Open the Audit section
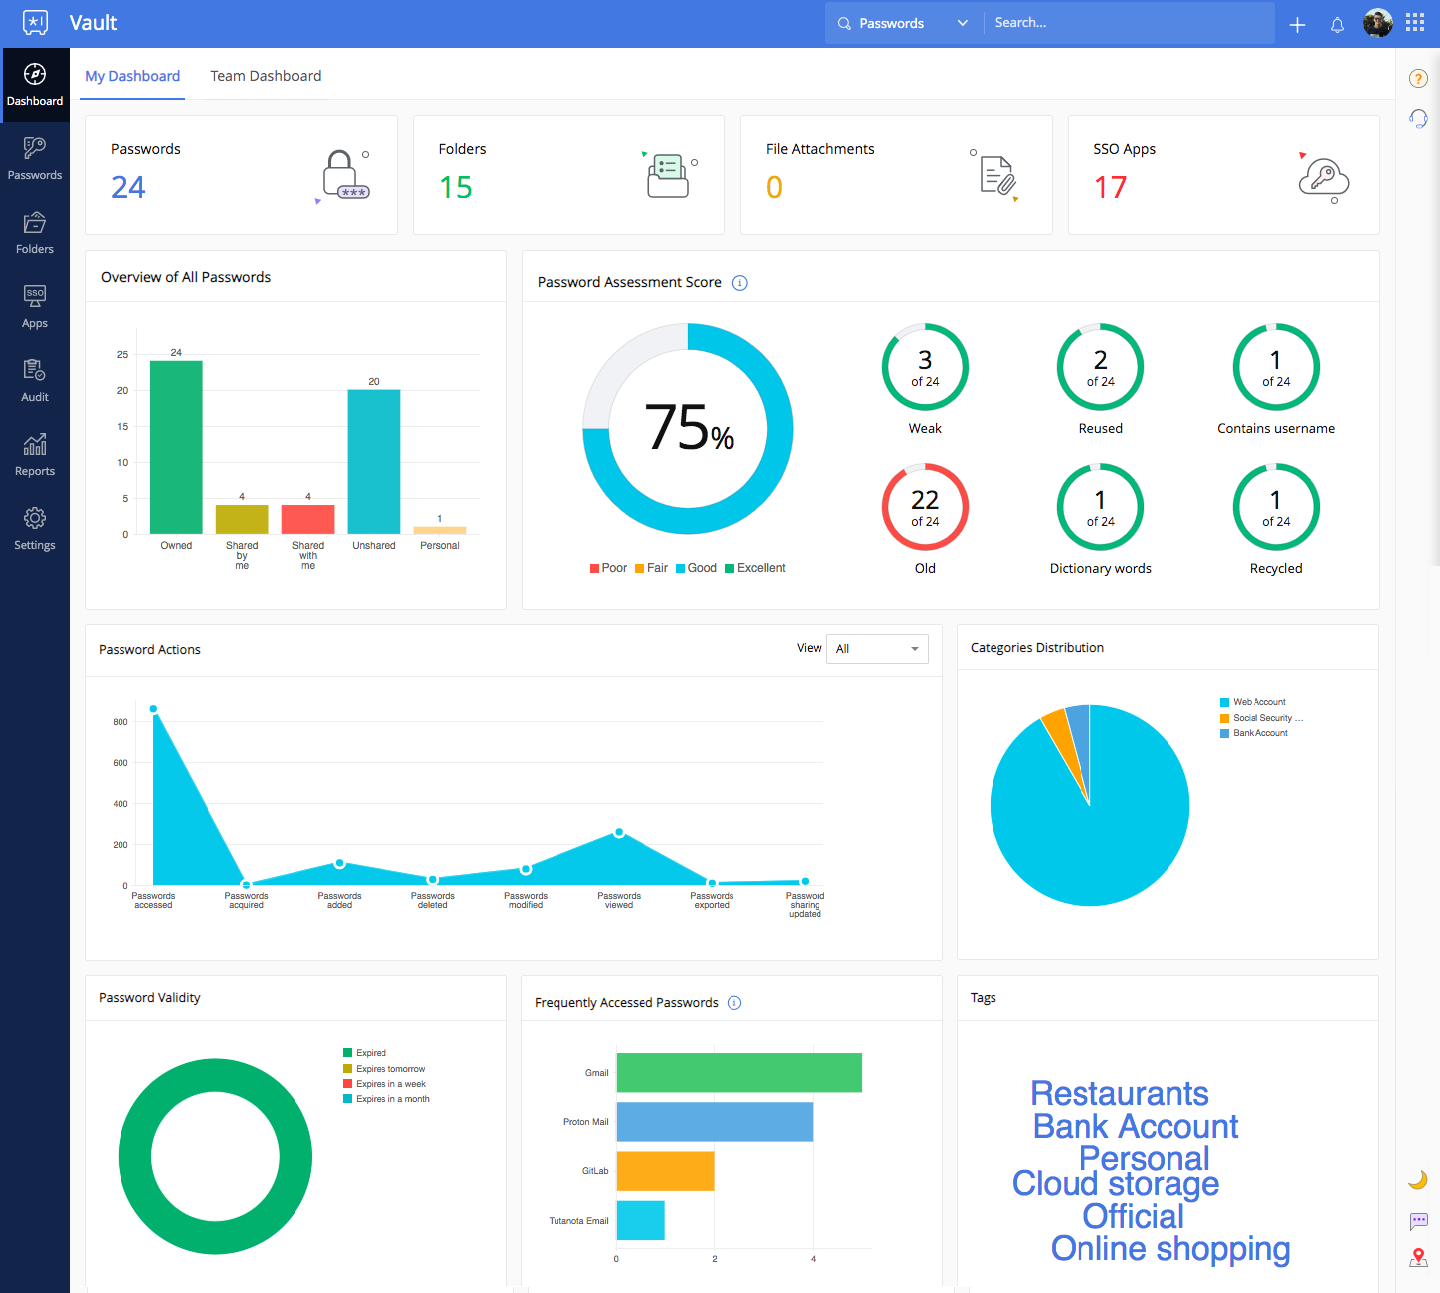 coord(35,381)
